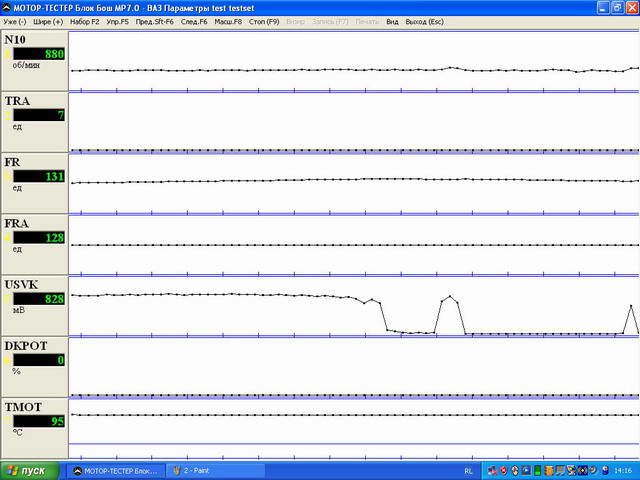Click the taskbar clock 14:16
This screenshot has height=480, width=640.
pyautogui.click(x=623, y=471)
